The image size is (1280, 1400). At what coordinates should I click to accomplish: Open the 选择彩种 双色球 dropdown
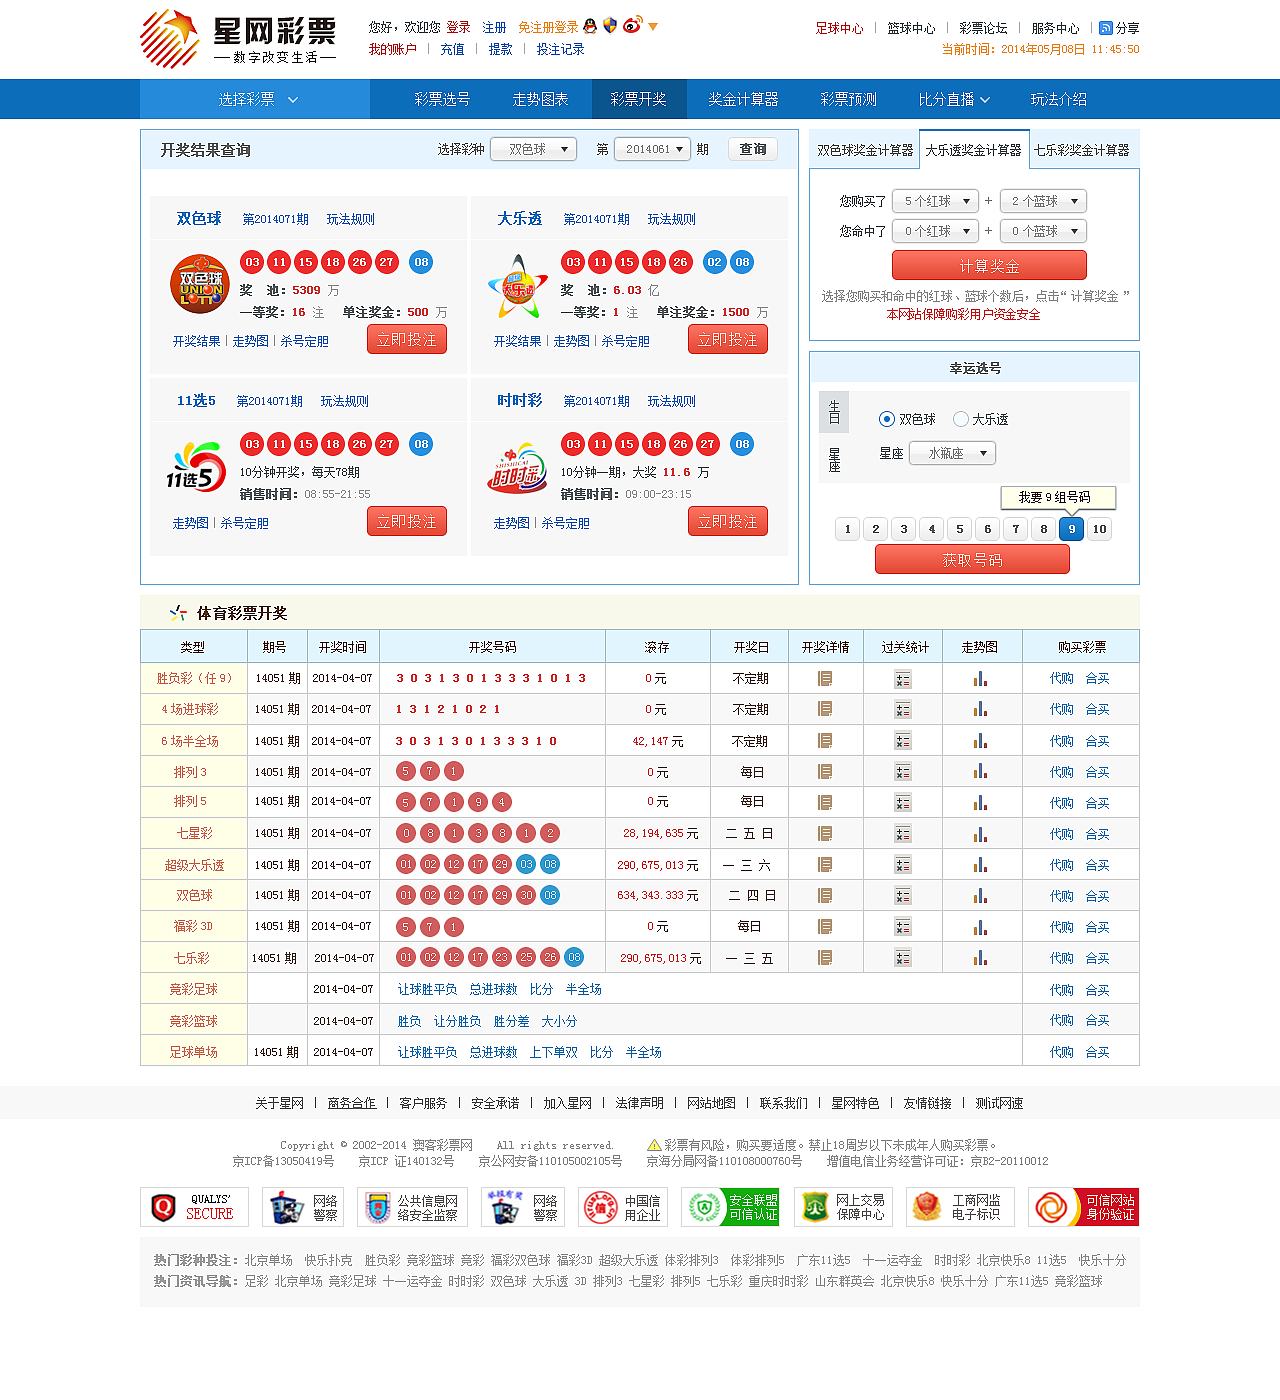tap(534, 149)
